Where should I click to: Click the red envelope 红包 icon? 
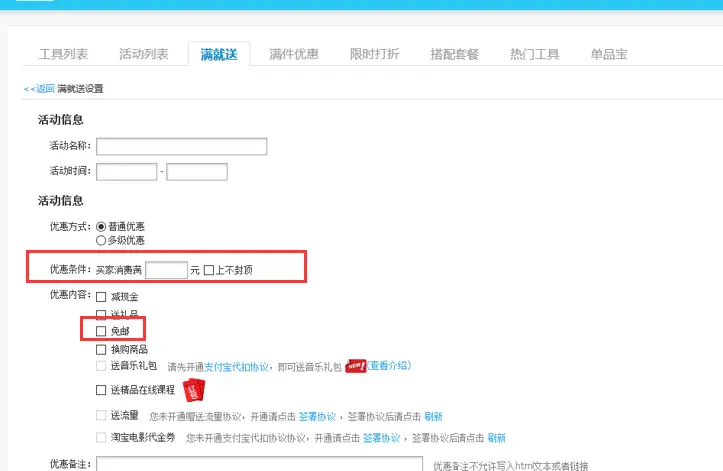pos(194,390)
